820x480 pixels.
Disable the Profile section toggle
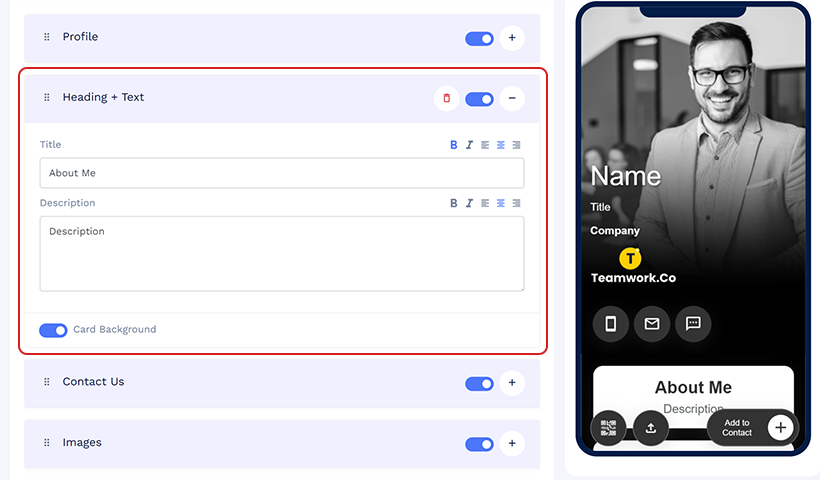tap(479, 39)
